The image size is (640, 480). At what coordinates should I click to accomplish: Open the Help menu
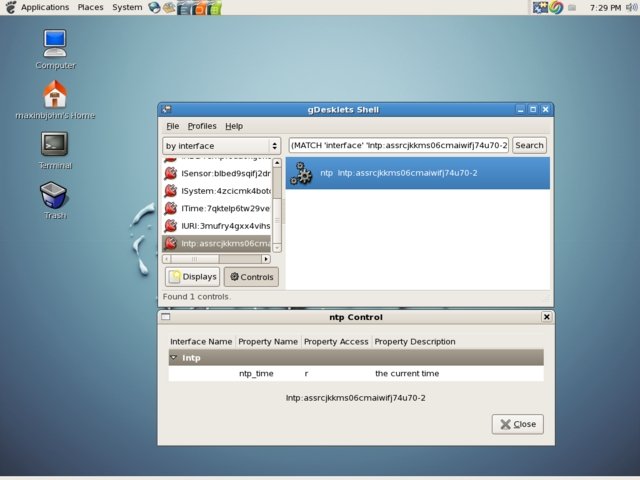pos(234,126)
